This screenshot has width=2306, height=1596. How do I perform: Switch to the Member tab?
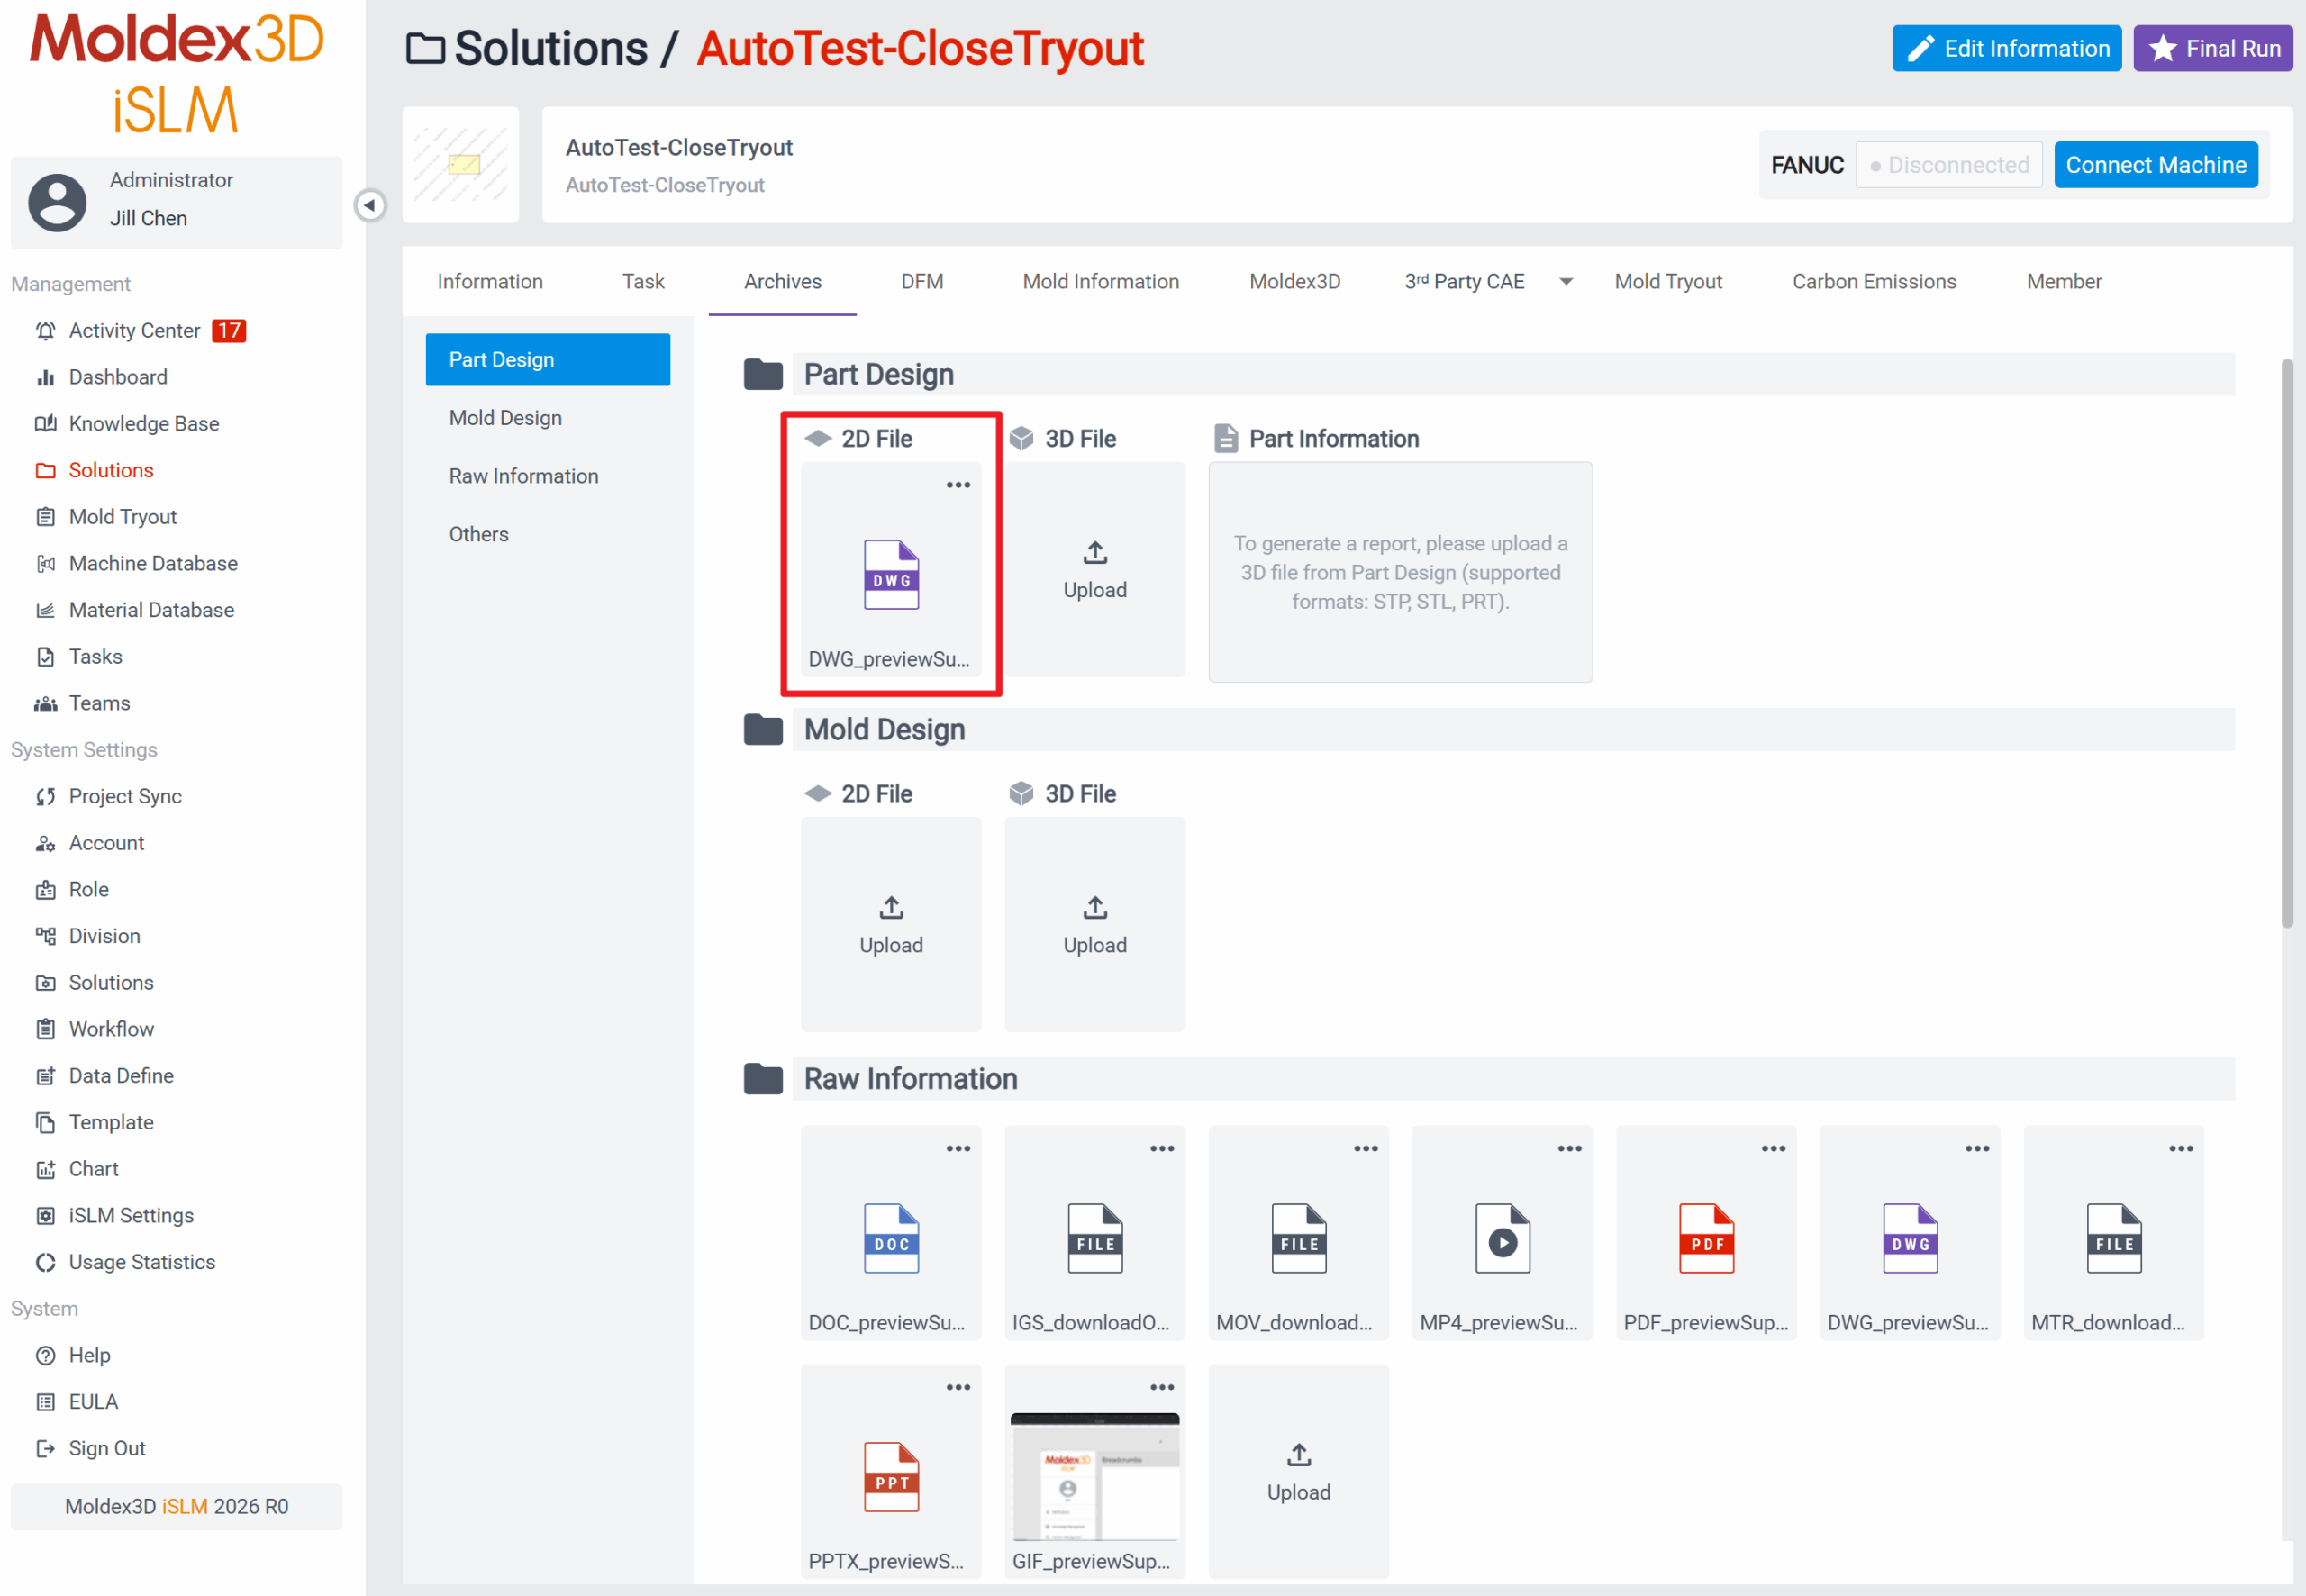[2064, 282]
